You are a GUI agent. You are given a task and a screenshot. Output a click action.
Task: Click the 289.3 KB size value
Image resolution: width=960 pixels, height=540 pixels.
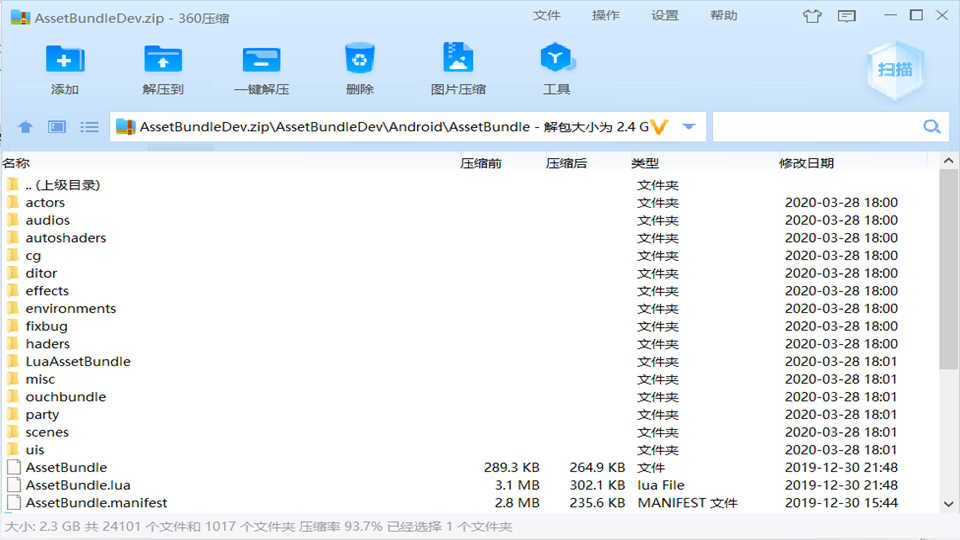point(511,467)
